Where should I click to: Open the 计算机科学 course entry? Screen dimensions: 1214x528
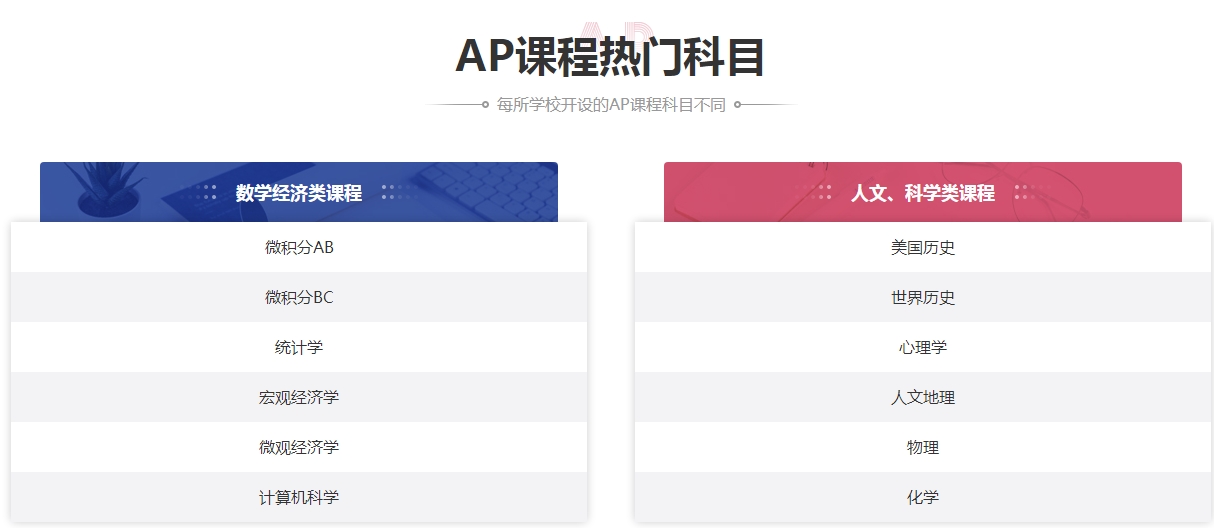pos(299,497)
